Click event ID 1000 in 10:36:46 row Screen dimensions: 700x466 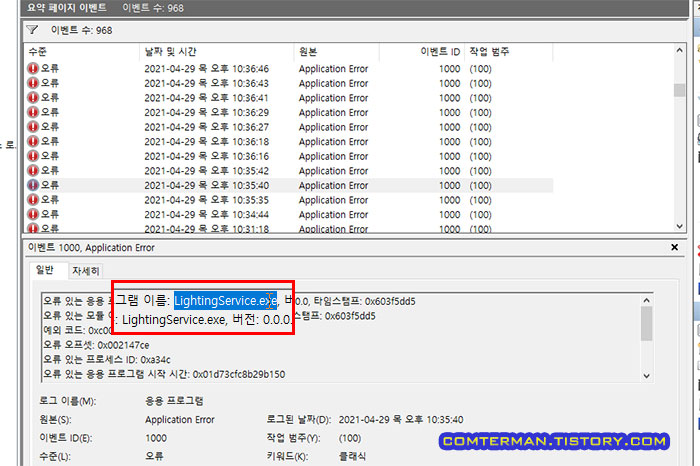(x=449, y=69)
